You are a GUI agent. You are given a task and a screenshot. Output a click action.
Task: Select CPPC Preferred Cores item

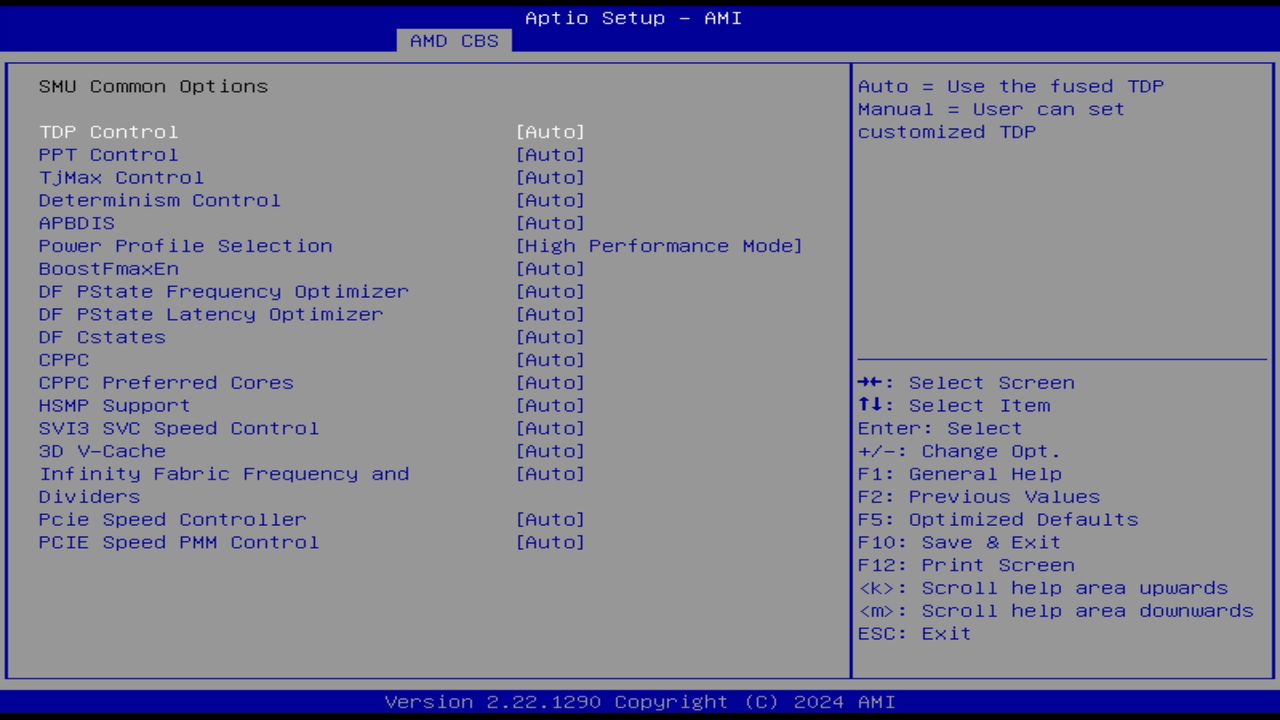[x=166, y=383]
